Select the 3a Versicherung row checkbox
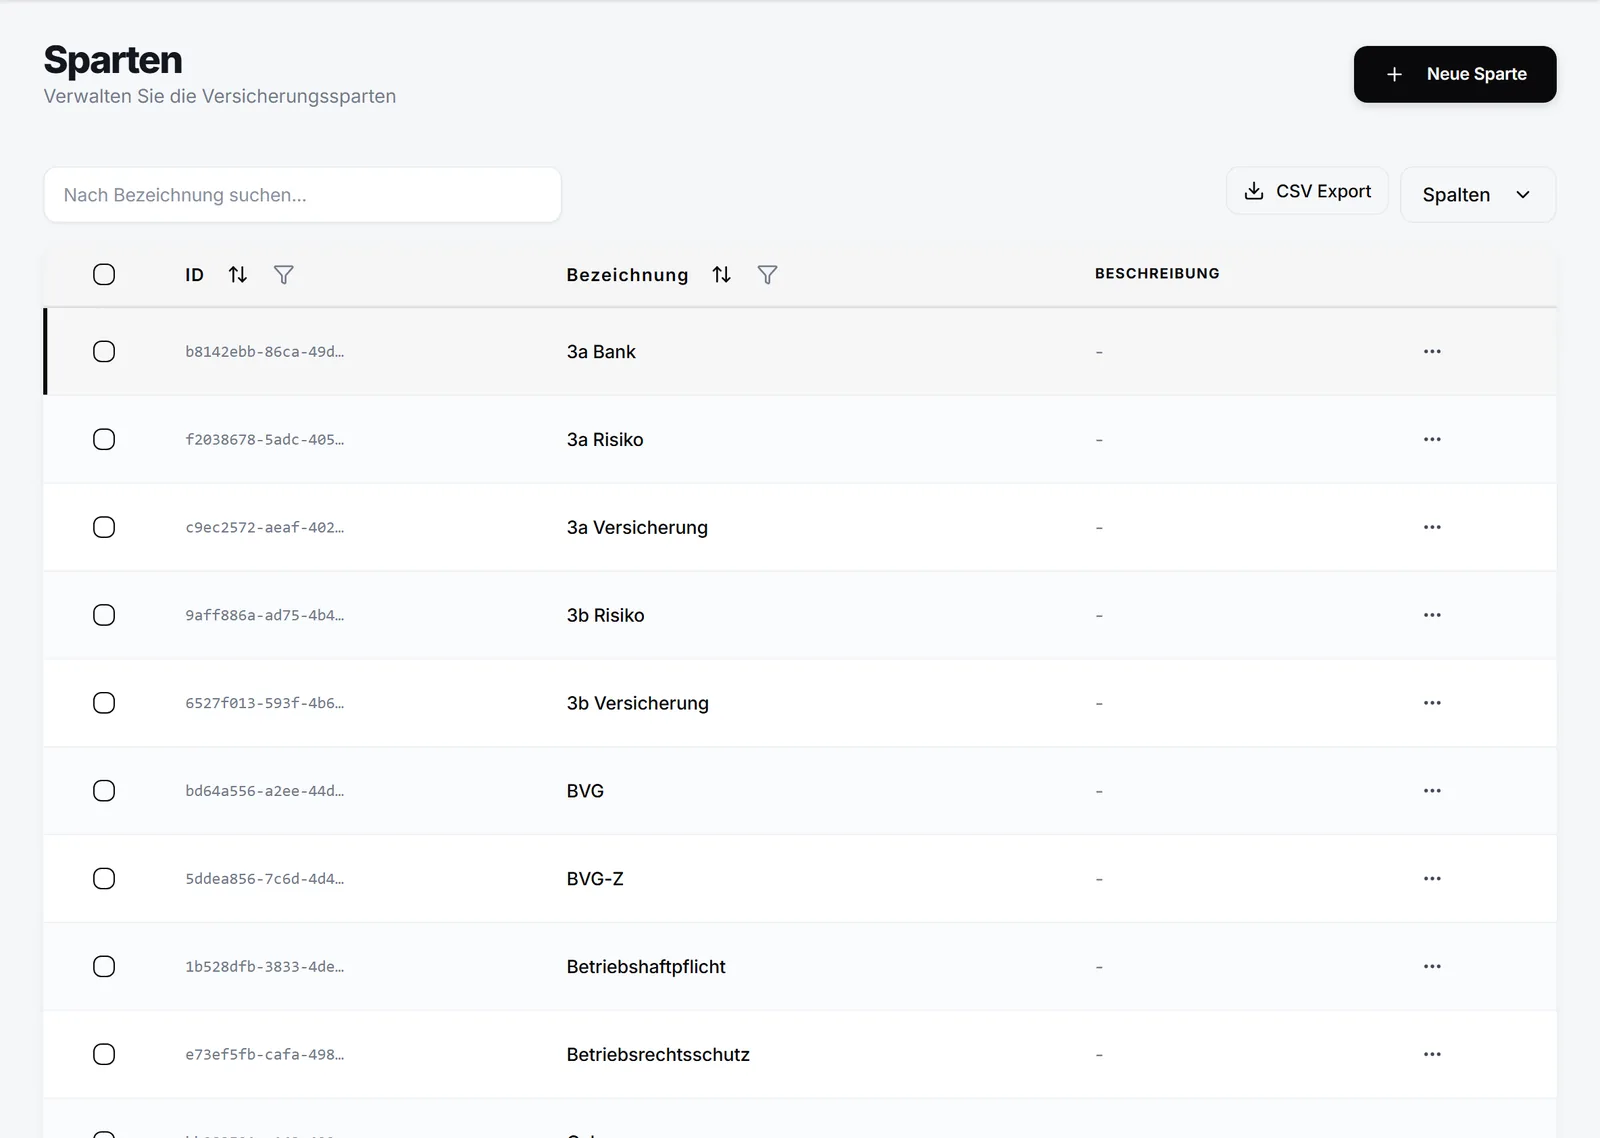The width and height of the screenshot is (1600, 1138). pos(104,527)
